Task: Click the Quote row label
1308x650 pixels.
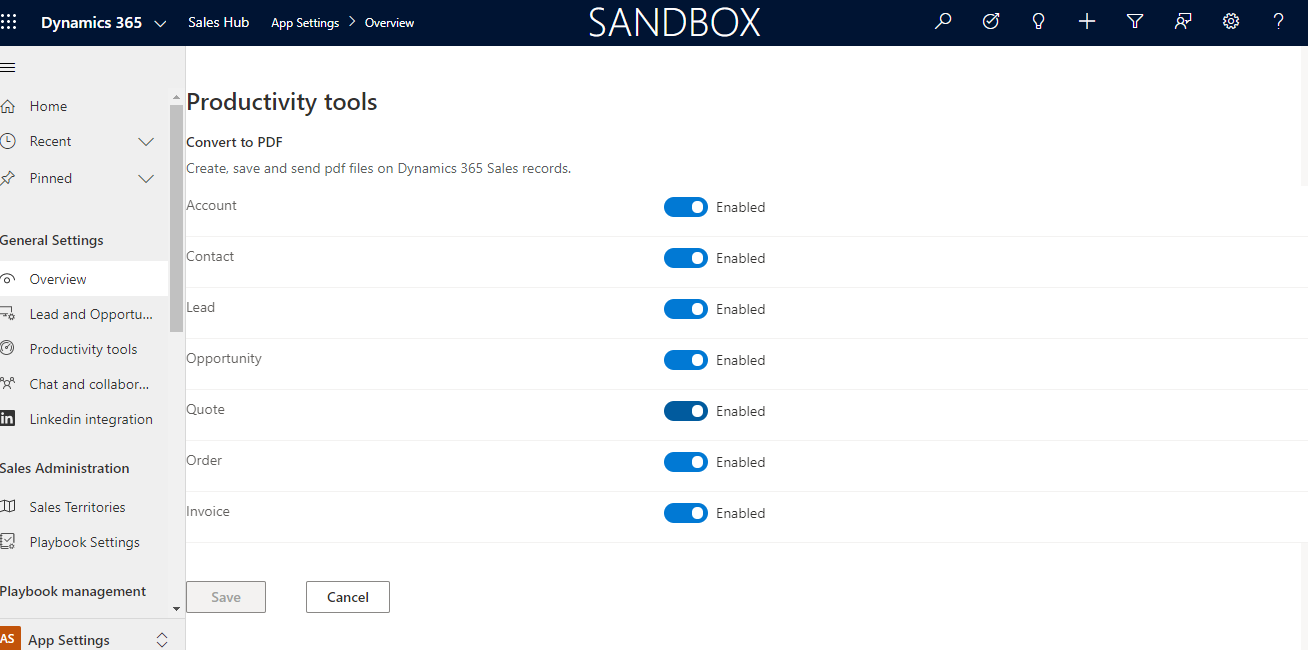Action: (x=206, y=409)
